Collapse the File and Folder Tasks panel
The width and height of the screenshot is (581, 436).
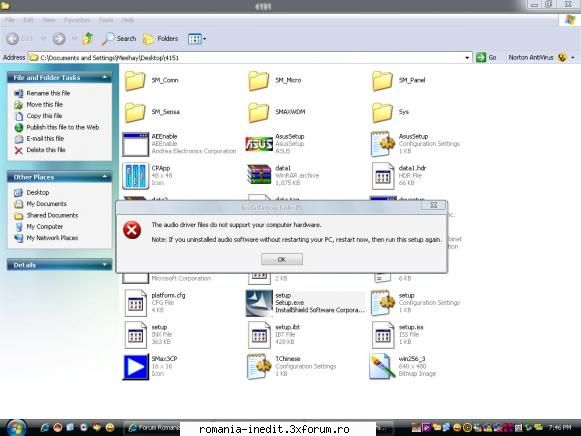point(104,77)
